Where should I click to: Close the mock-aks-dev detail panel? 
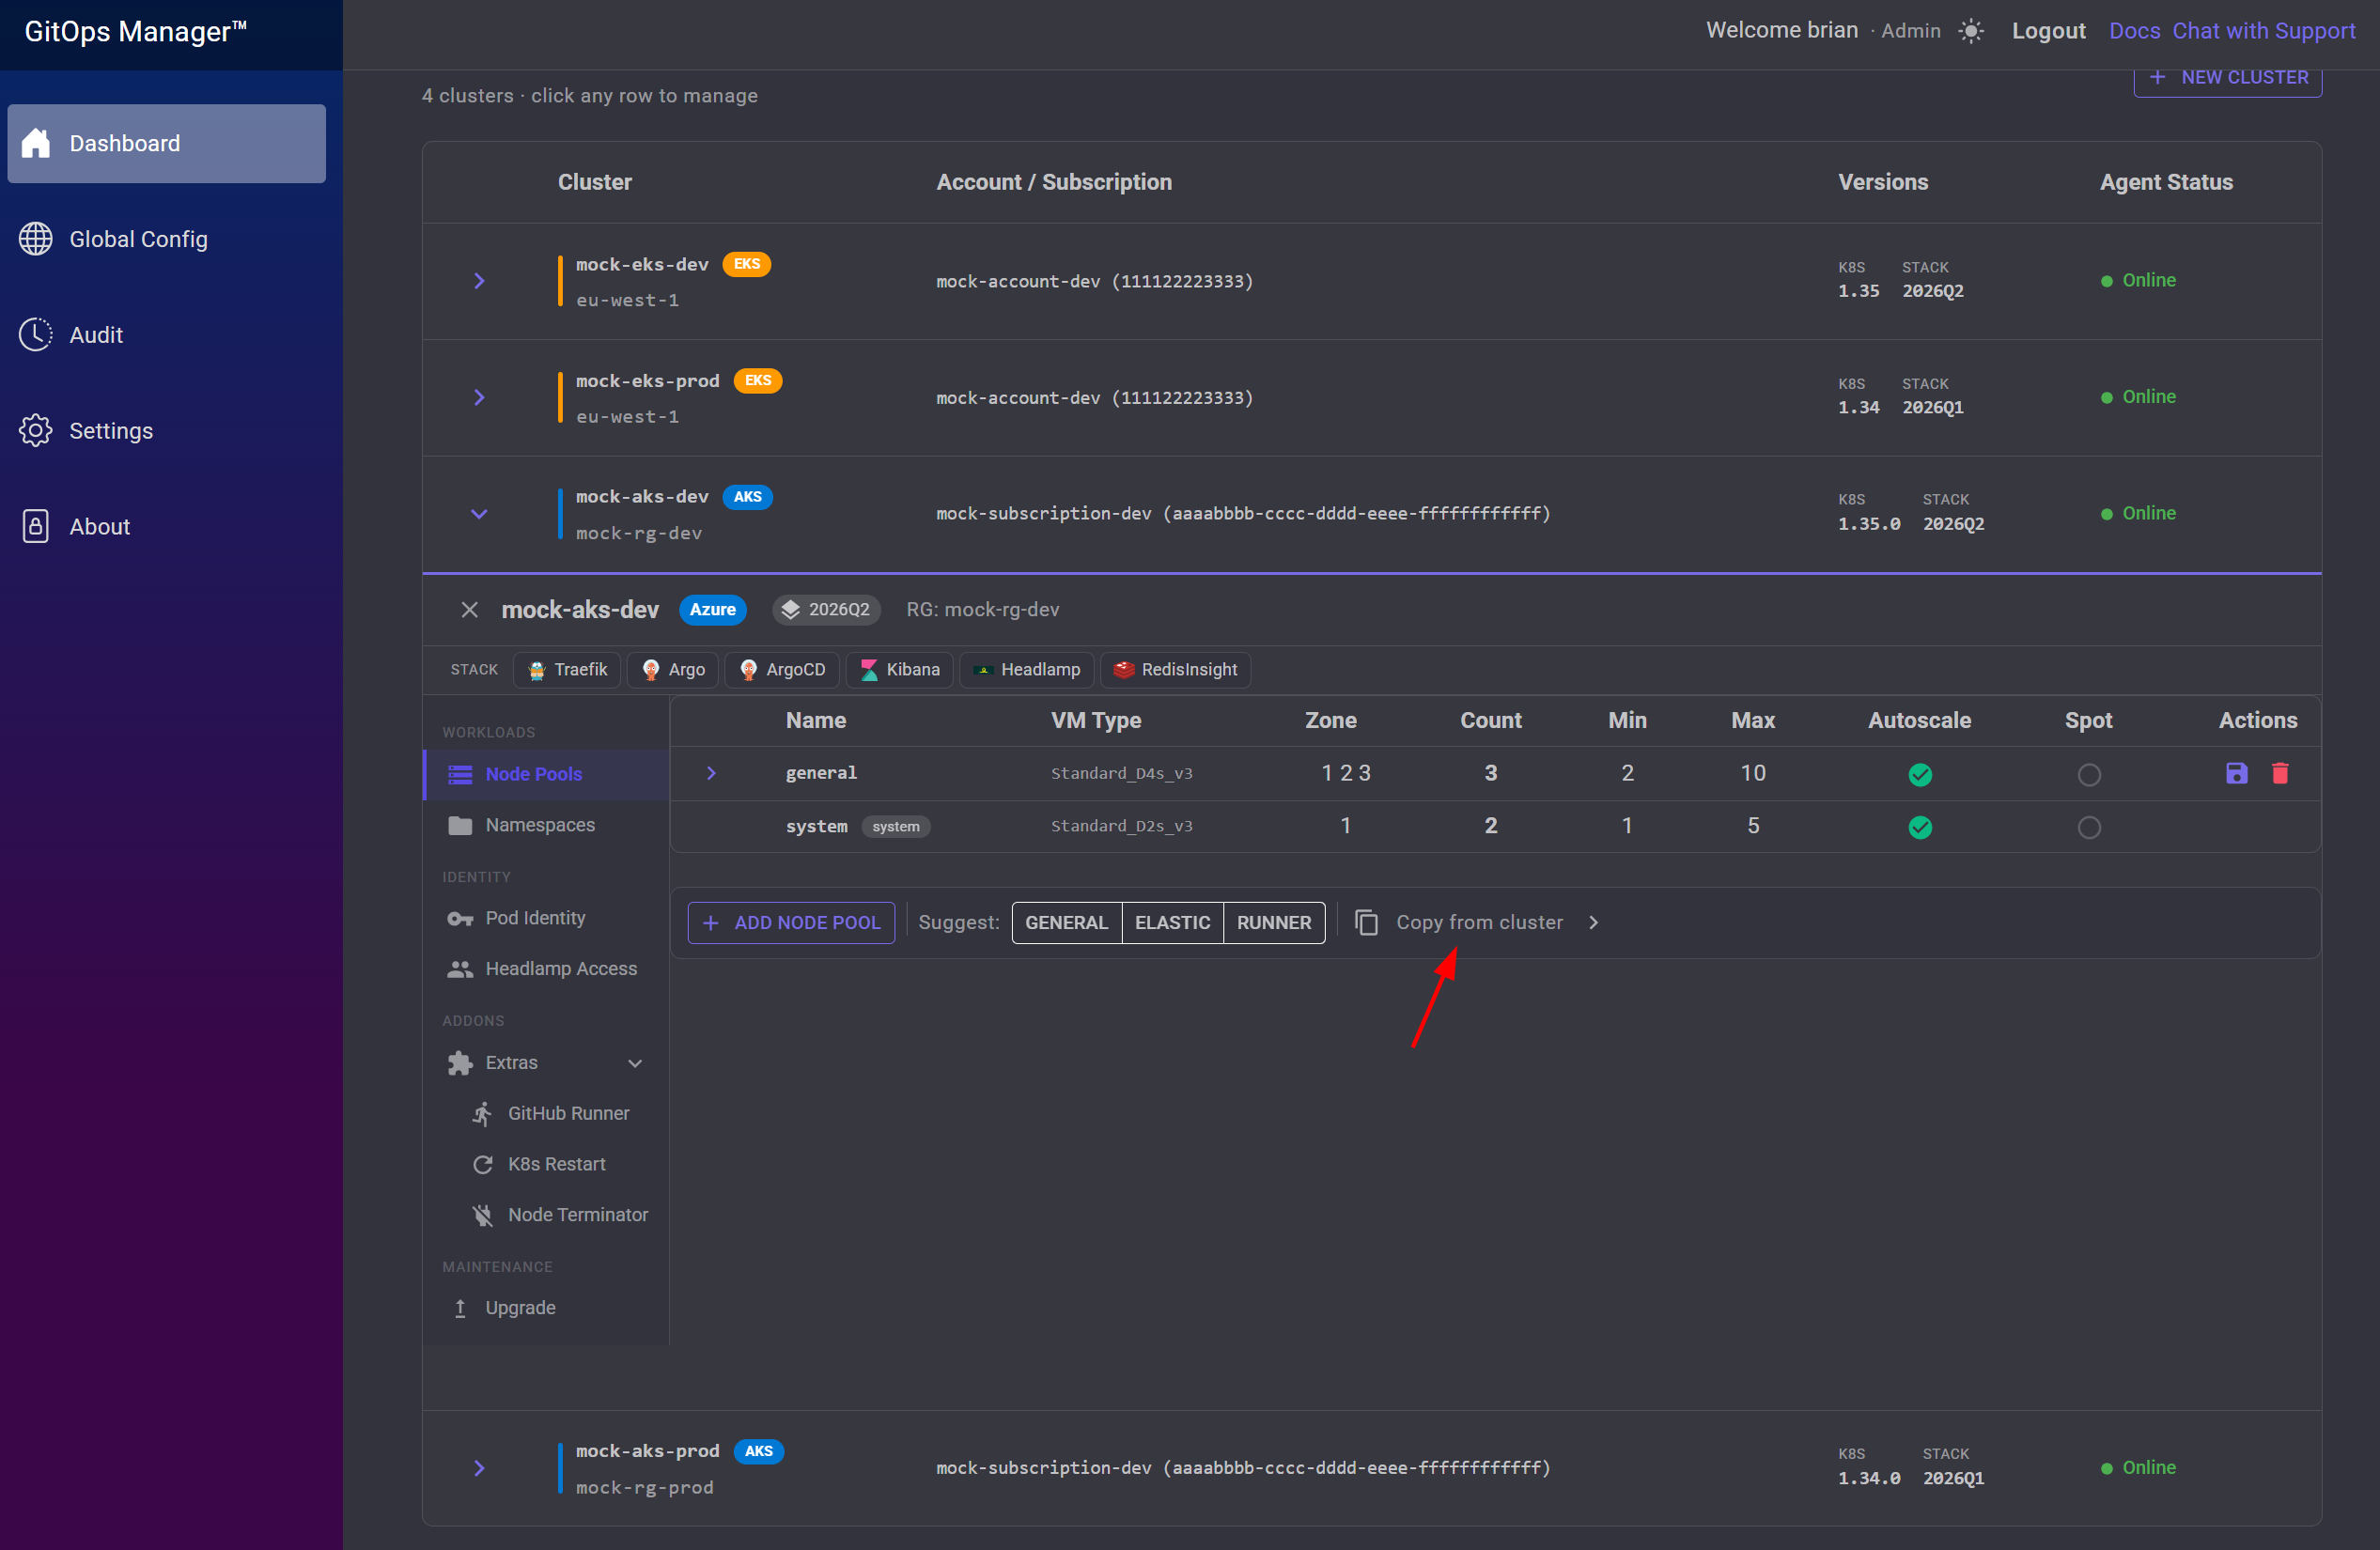469,610
